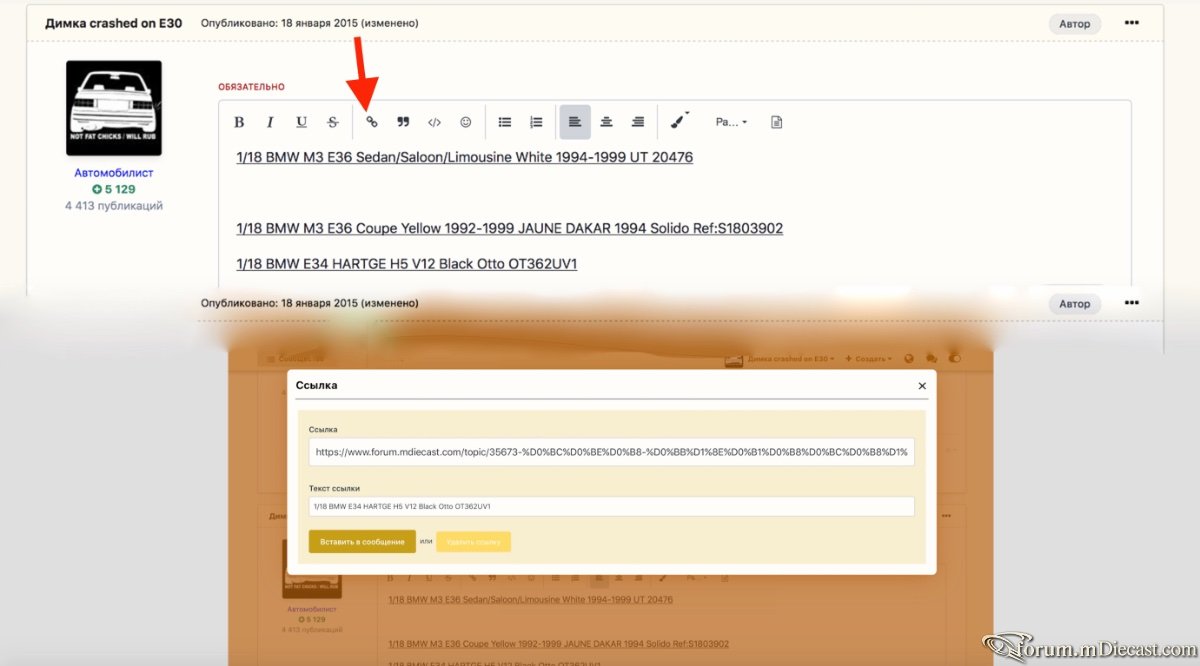Insert a quote block
Viewport: 1200px width, 666px height.
(403, 122)
